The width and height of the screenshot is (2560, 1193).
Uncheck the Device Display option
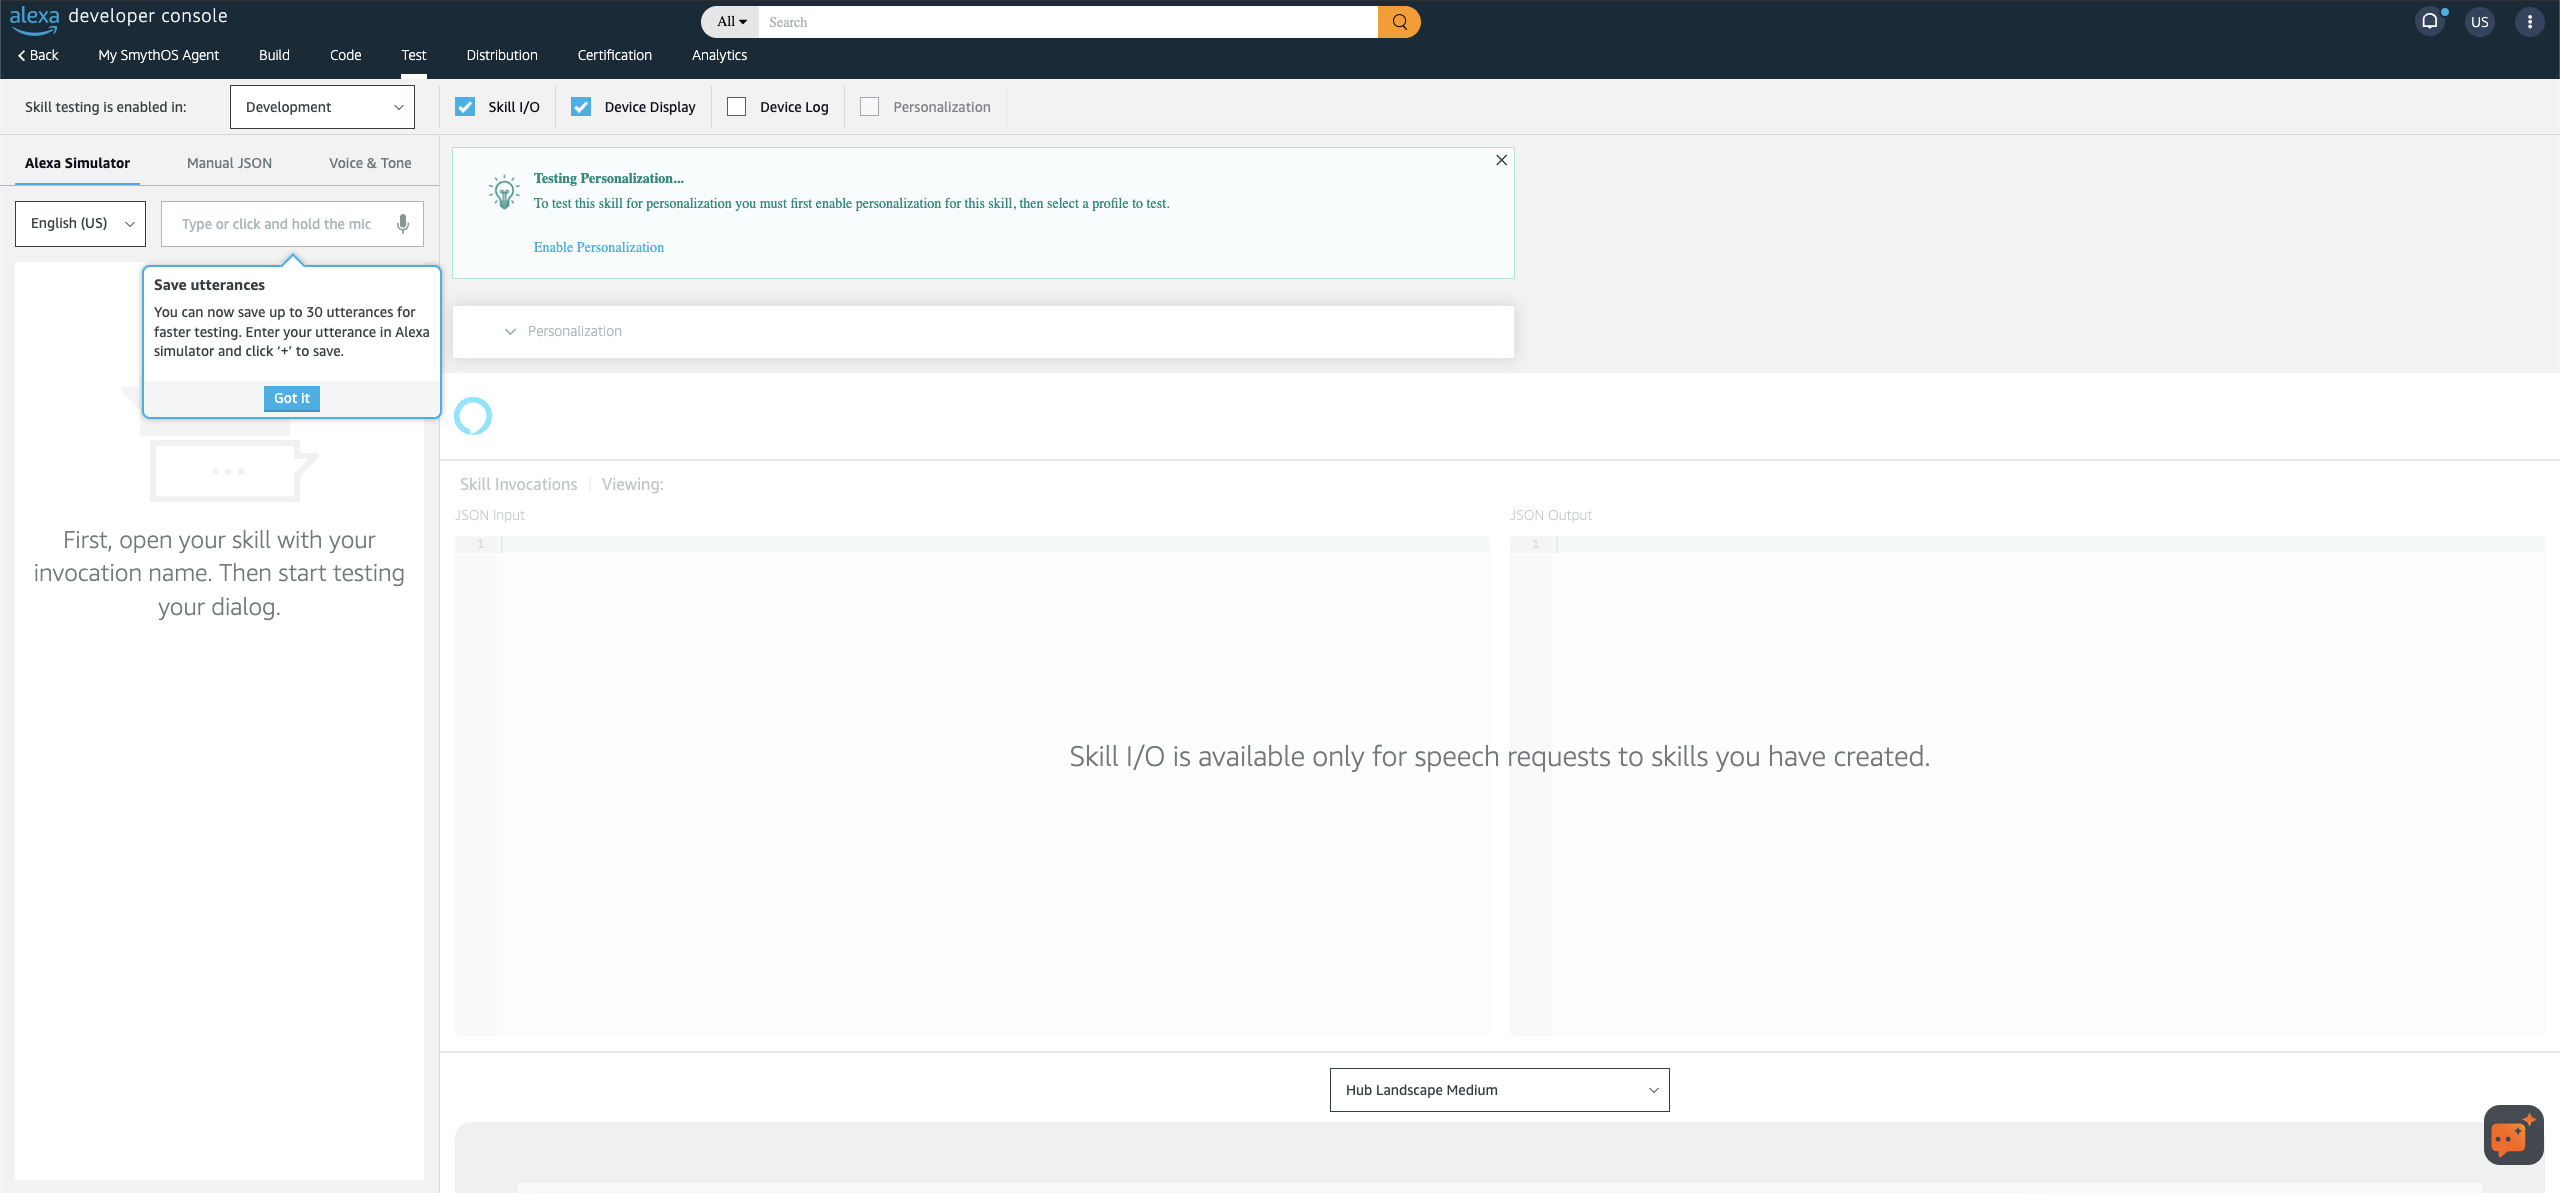[x=582, y=106]
